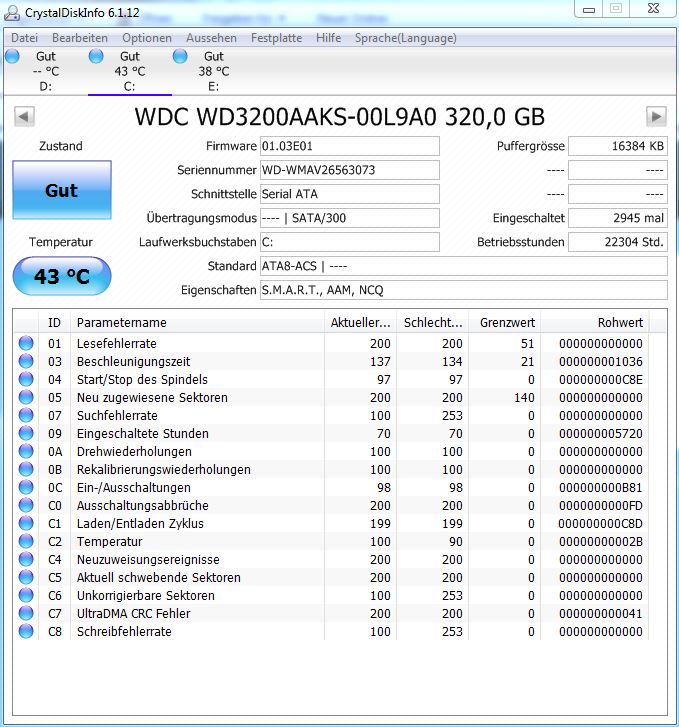679x727 pixels.
Task: Select the Neu zugewiesene Sektoren text
Action: pos(152,397)
